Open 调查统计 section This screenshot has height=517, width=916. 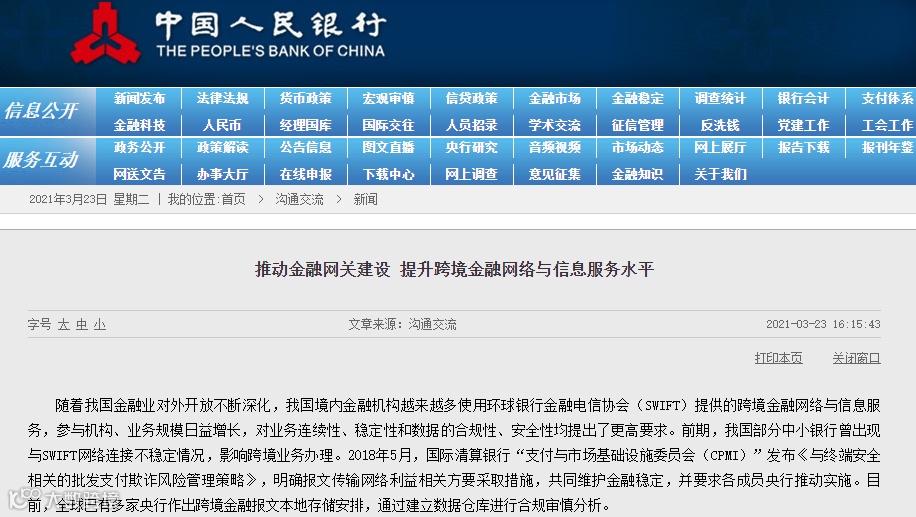720,98
